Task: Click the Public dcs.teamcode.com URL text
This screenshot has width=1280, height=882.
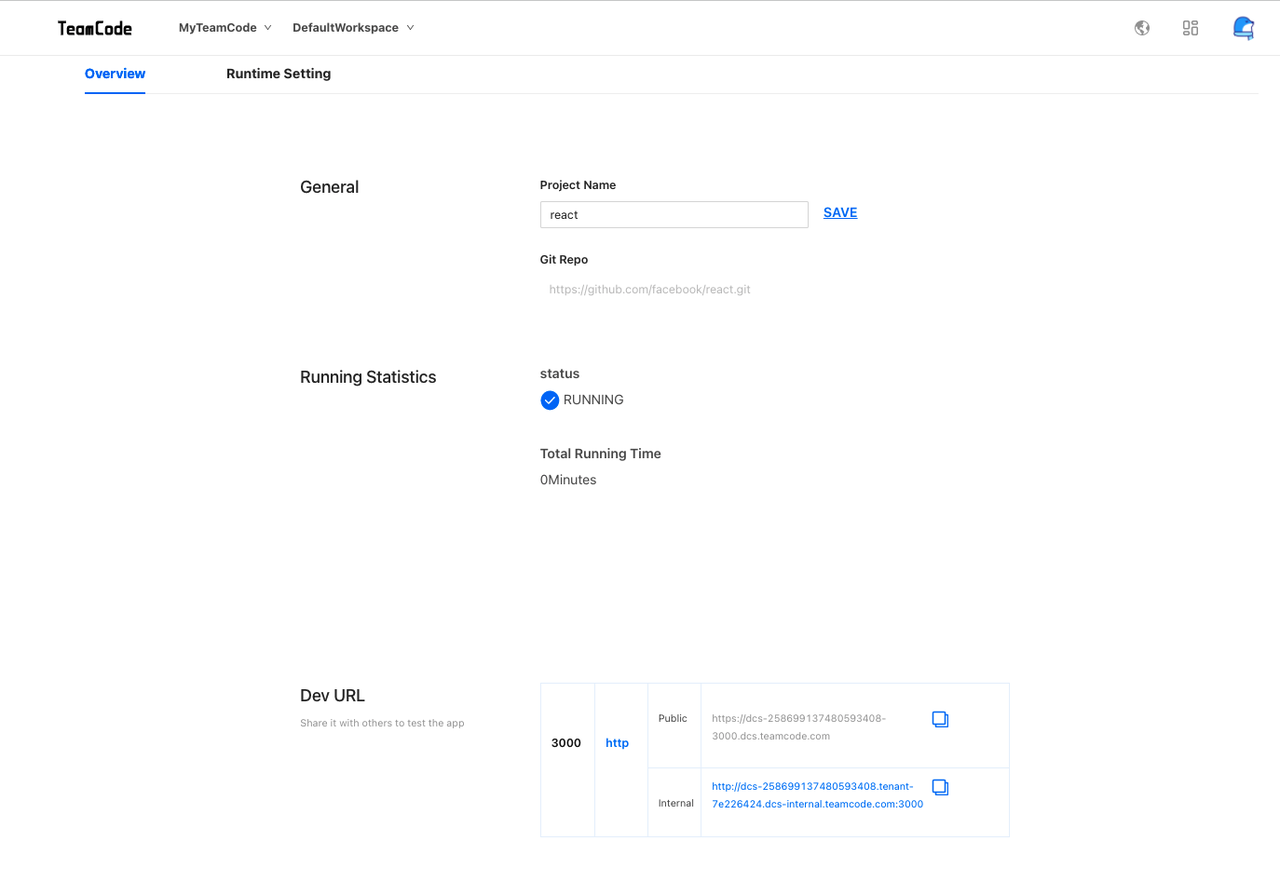Action: pyautogui.click(x=798, y=727)
